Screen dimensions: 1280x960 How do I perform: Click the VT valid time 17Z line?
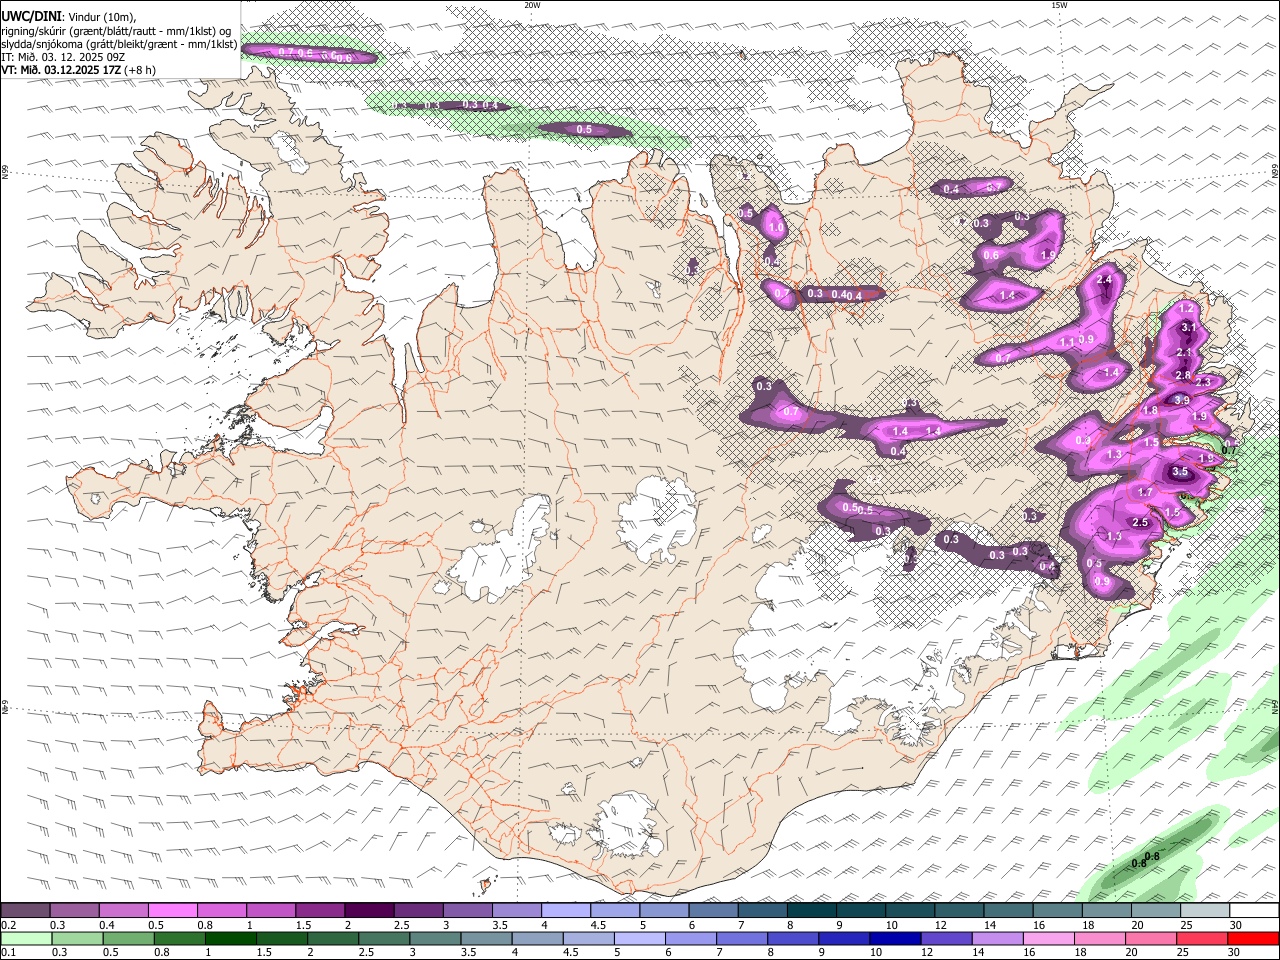[x=78, y=70]
